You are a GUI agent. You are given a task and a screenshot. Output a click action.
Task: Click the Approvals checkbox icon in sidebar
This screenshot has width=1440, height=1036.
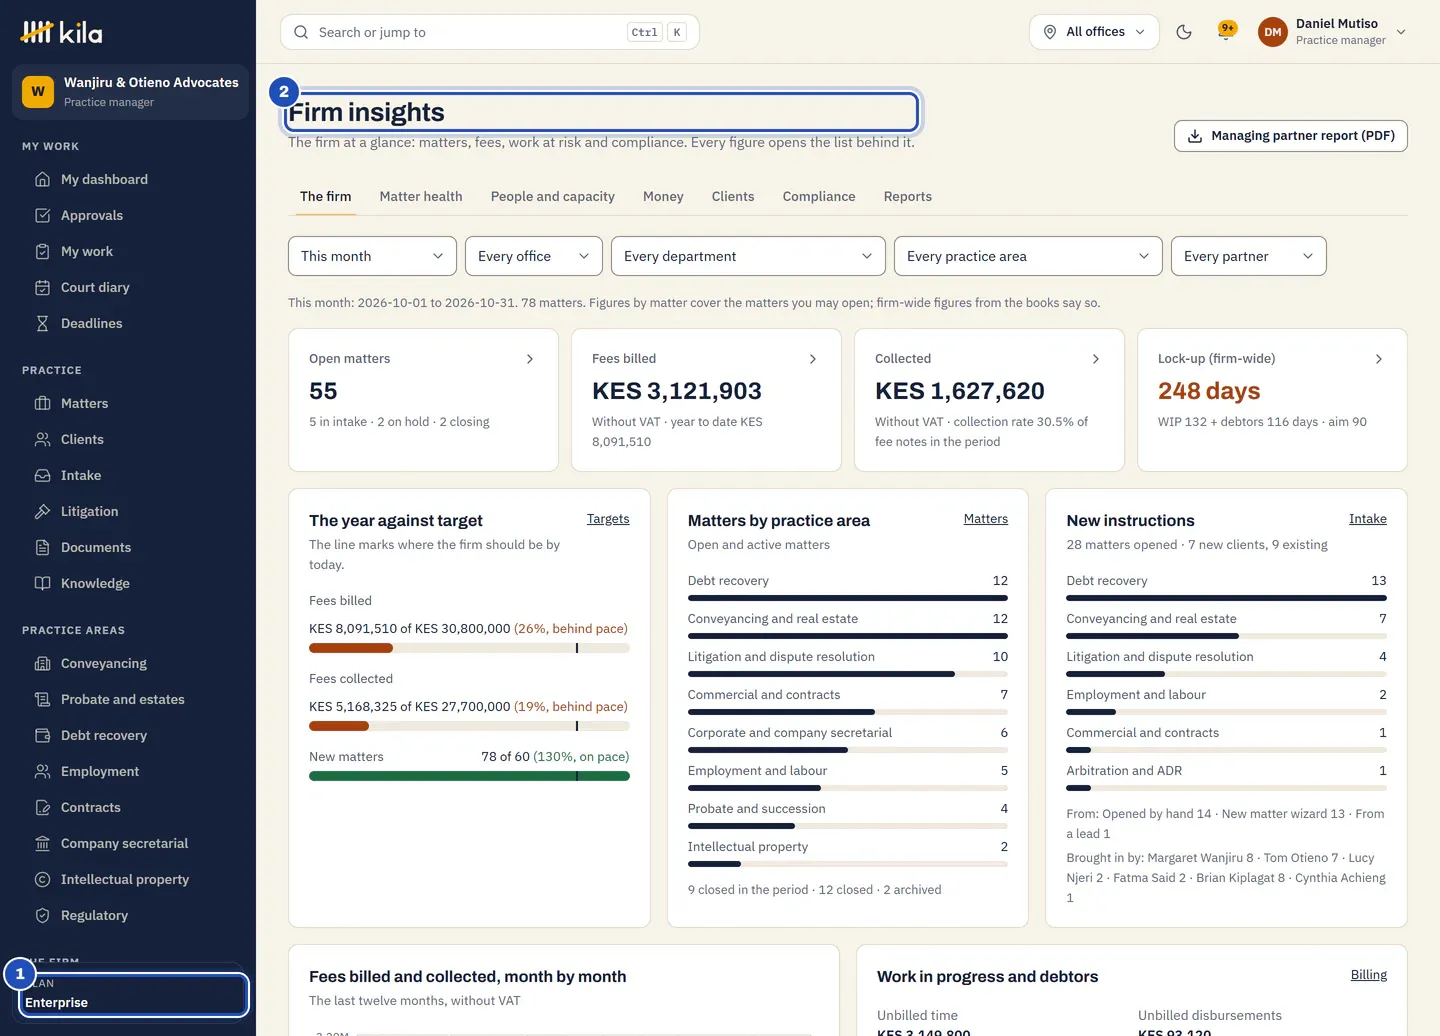click(x=42, y=215)
